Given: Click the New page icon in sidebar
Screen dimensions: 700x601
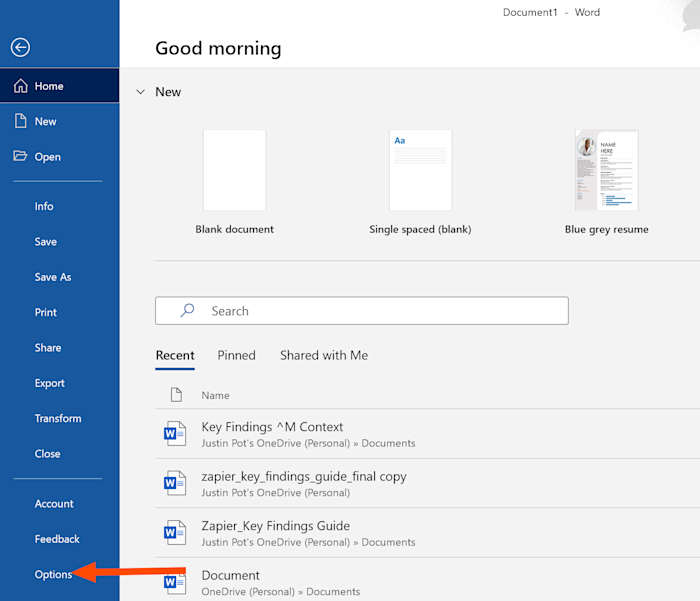Looking at the screenshot, I should [21, 121].
